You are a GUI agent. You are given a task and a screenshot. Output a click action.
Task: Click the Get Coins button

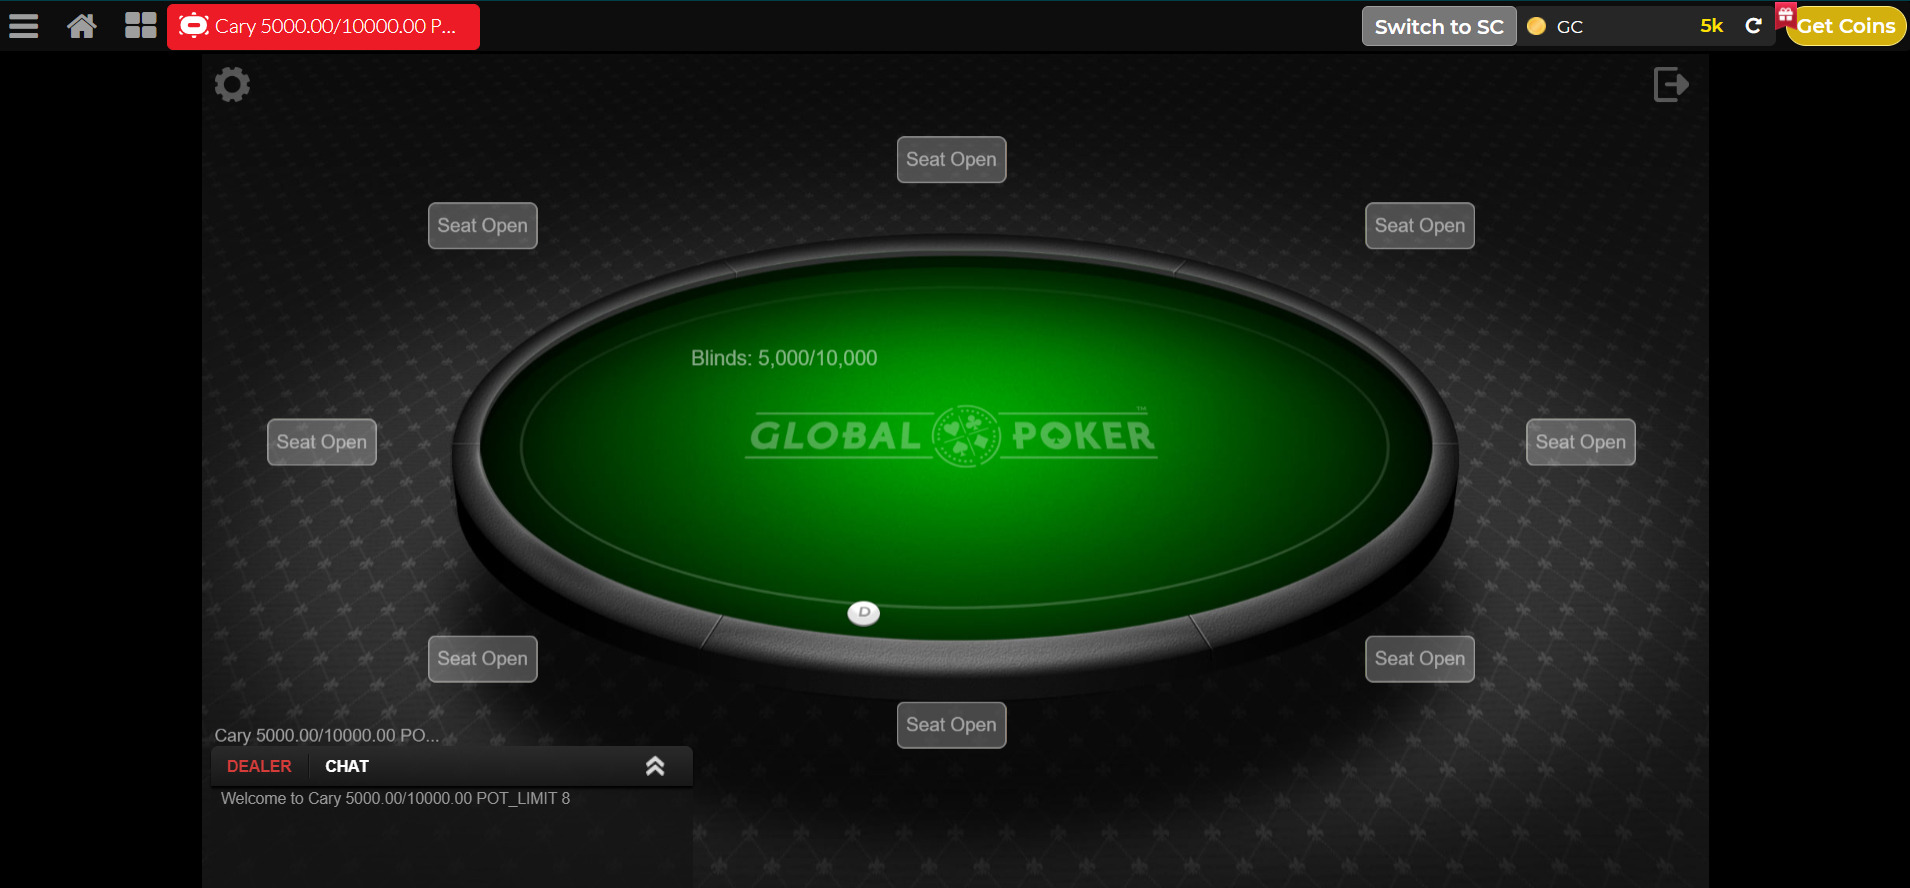click(x=1846, y=26)
